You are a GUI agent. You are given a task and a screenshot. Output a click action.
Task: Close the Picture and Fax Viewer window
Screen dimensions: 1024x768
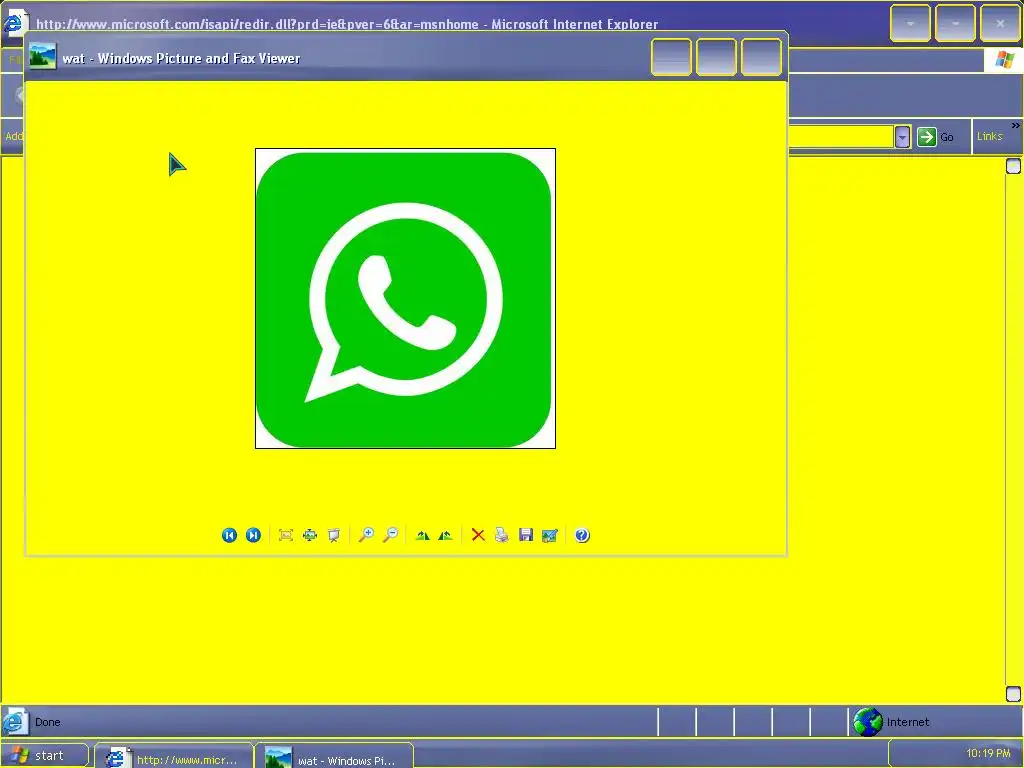click(x=761, y=57)
